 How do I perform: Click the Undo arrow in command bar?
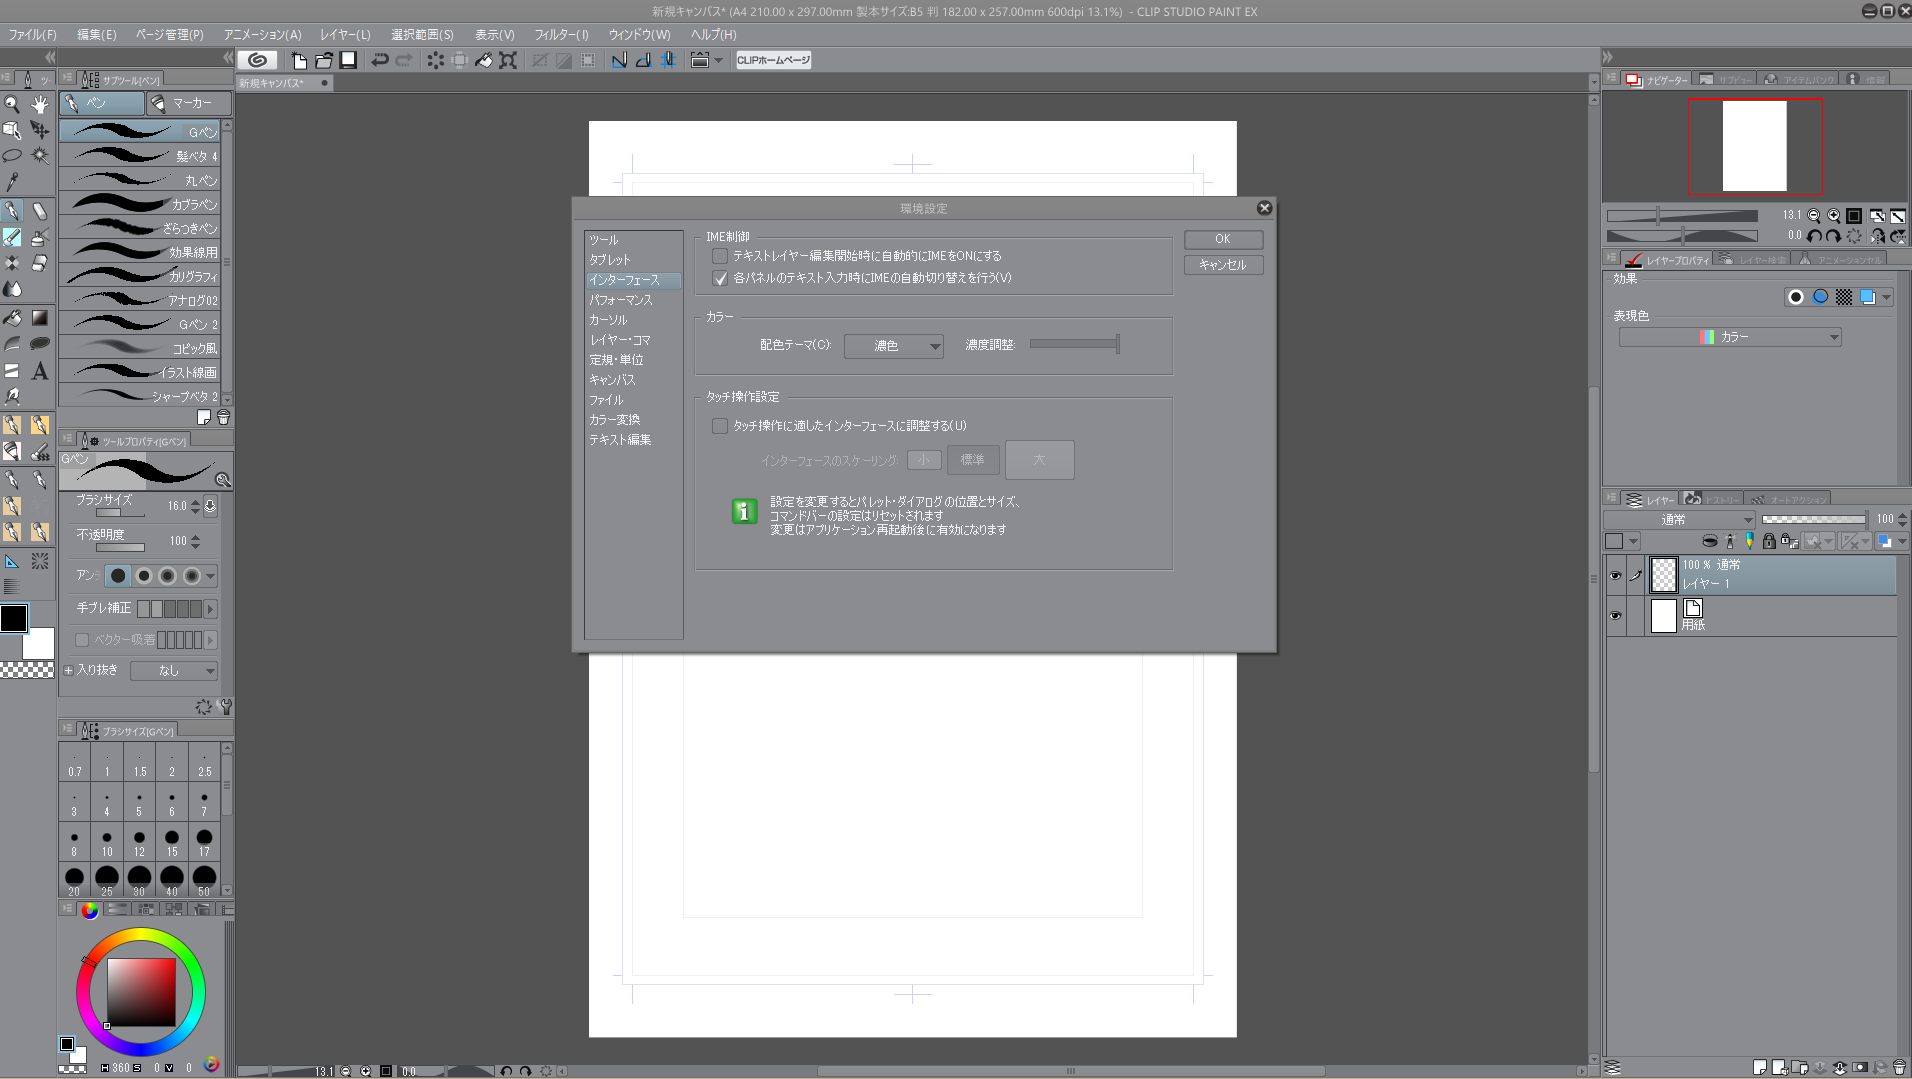[x=379, y=60]
